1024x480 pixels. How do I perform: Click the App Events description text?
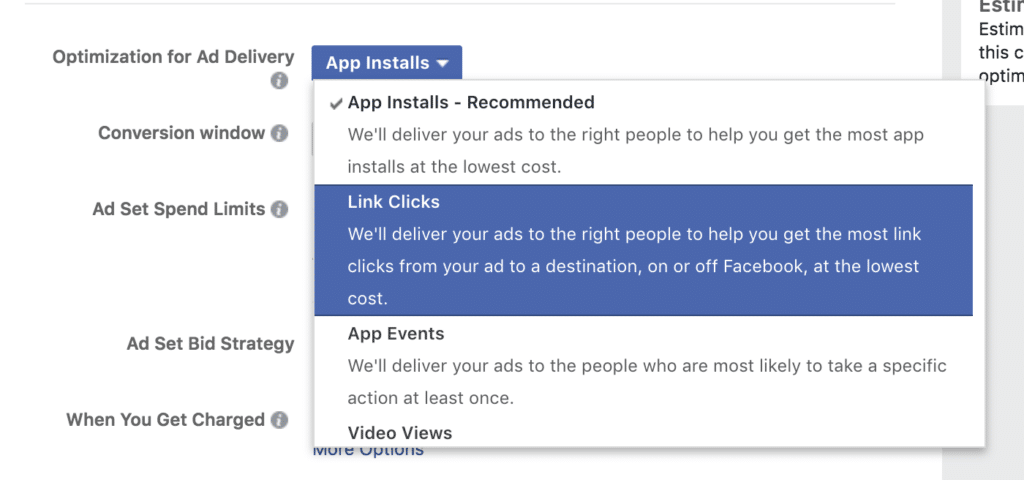(x=646, y=382)
